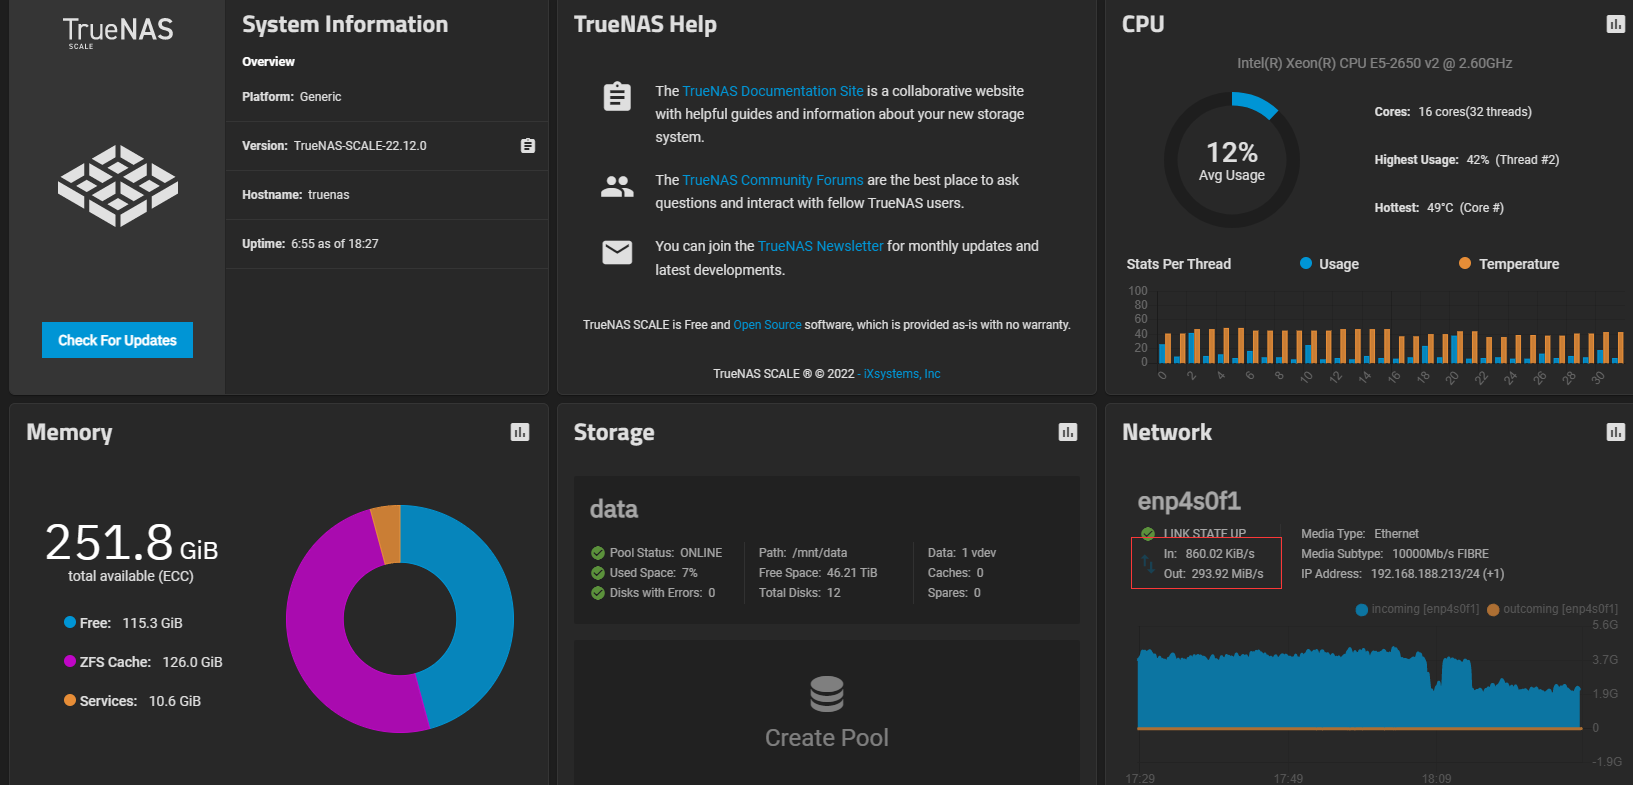Click the memory donut chart

point(400,619)
